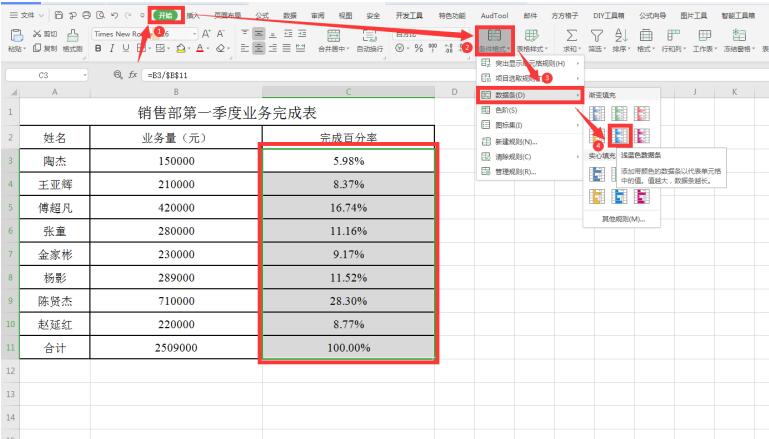Toggle Italic formatting
Image resolution: width=769 pixels, height=439 pixels.
tap(112, 47)
